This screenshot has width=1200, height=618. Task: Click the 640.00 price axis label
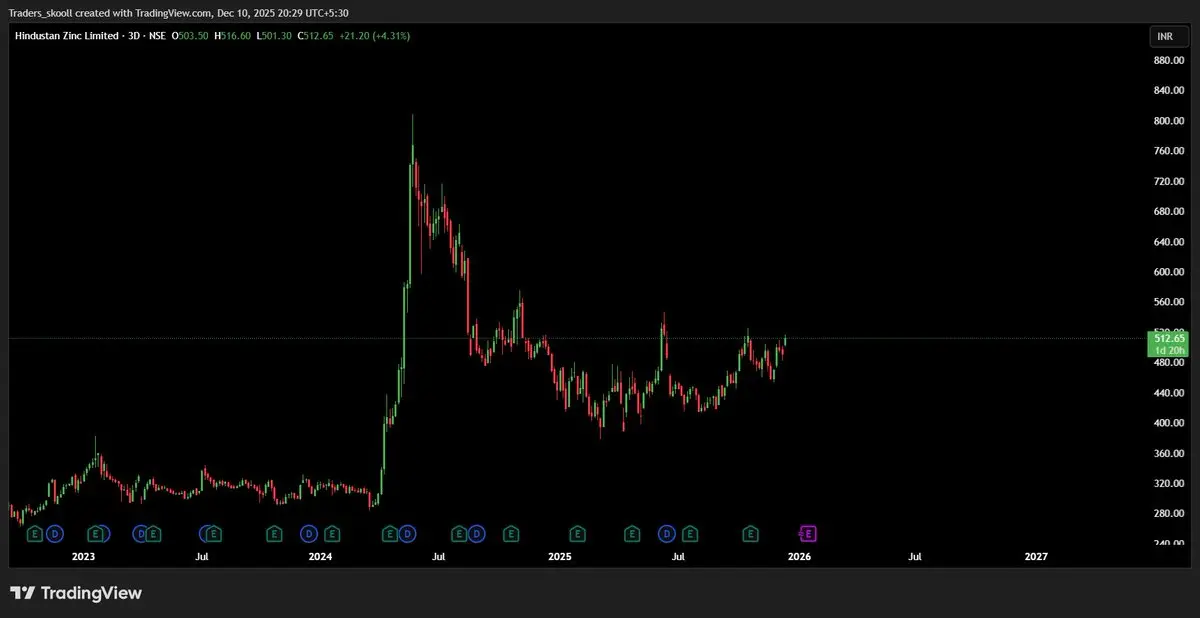coord(1169,241)
